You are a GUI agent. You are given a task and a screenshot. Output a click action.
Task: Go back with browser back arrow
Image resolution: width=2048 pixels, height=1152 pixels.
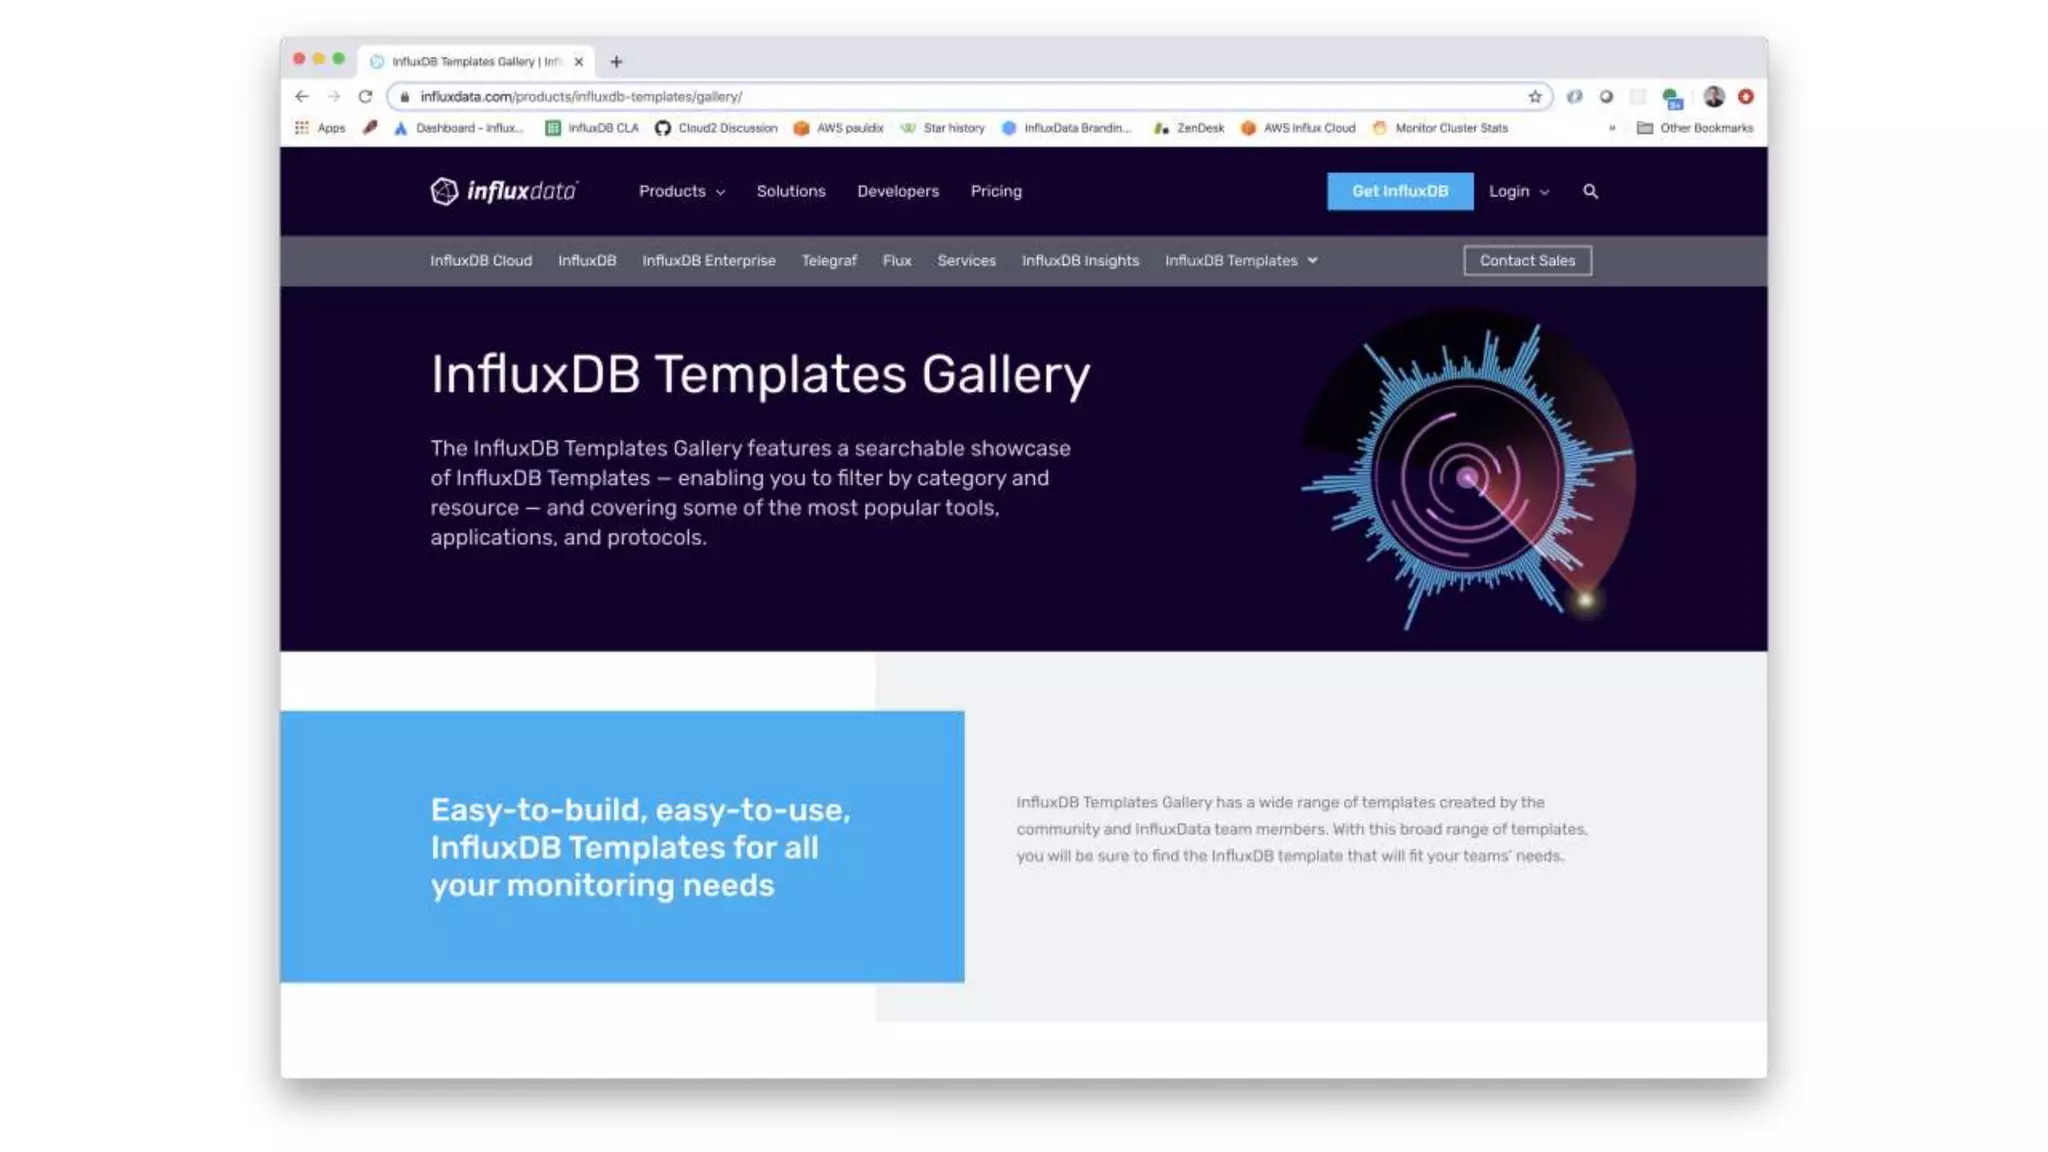click(302, 97)
